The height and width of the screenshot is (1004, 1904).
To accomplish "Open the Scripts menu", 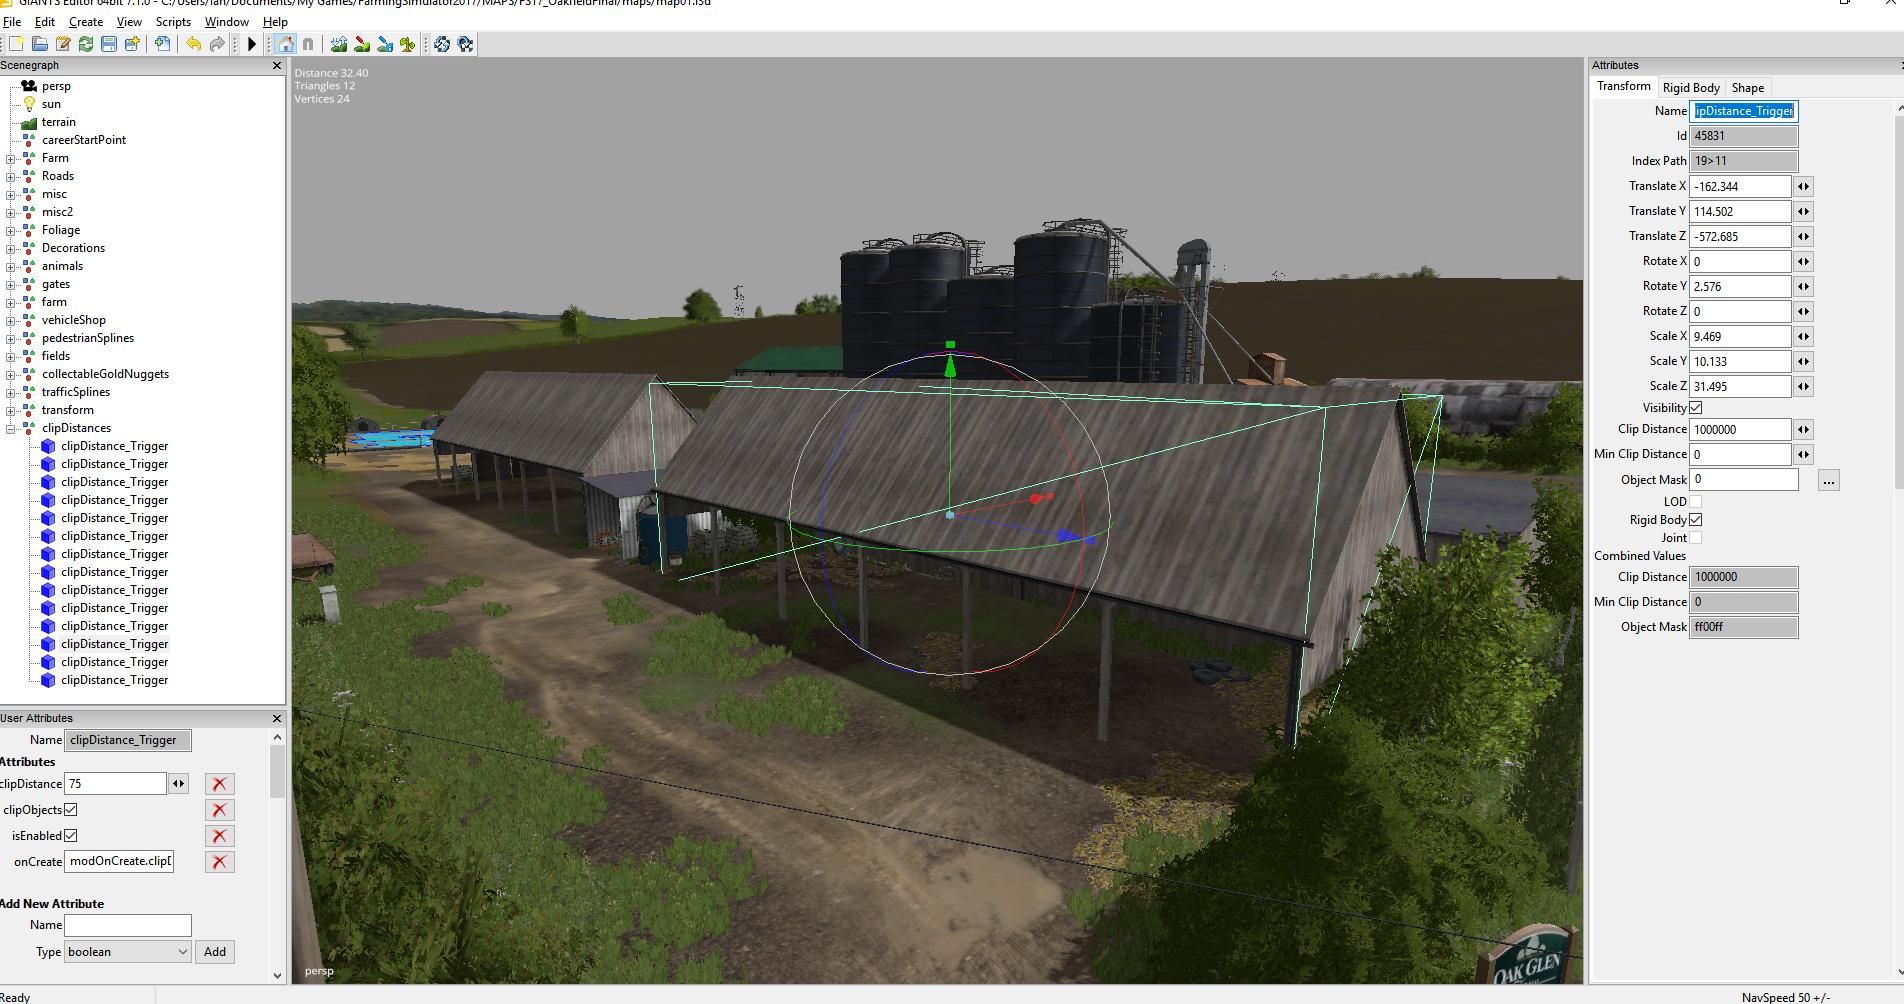I will pyautogui.click(x=173, y=22).
